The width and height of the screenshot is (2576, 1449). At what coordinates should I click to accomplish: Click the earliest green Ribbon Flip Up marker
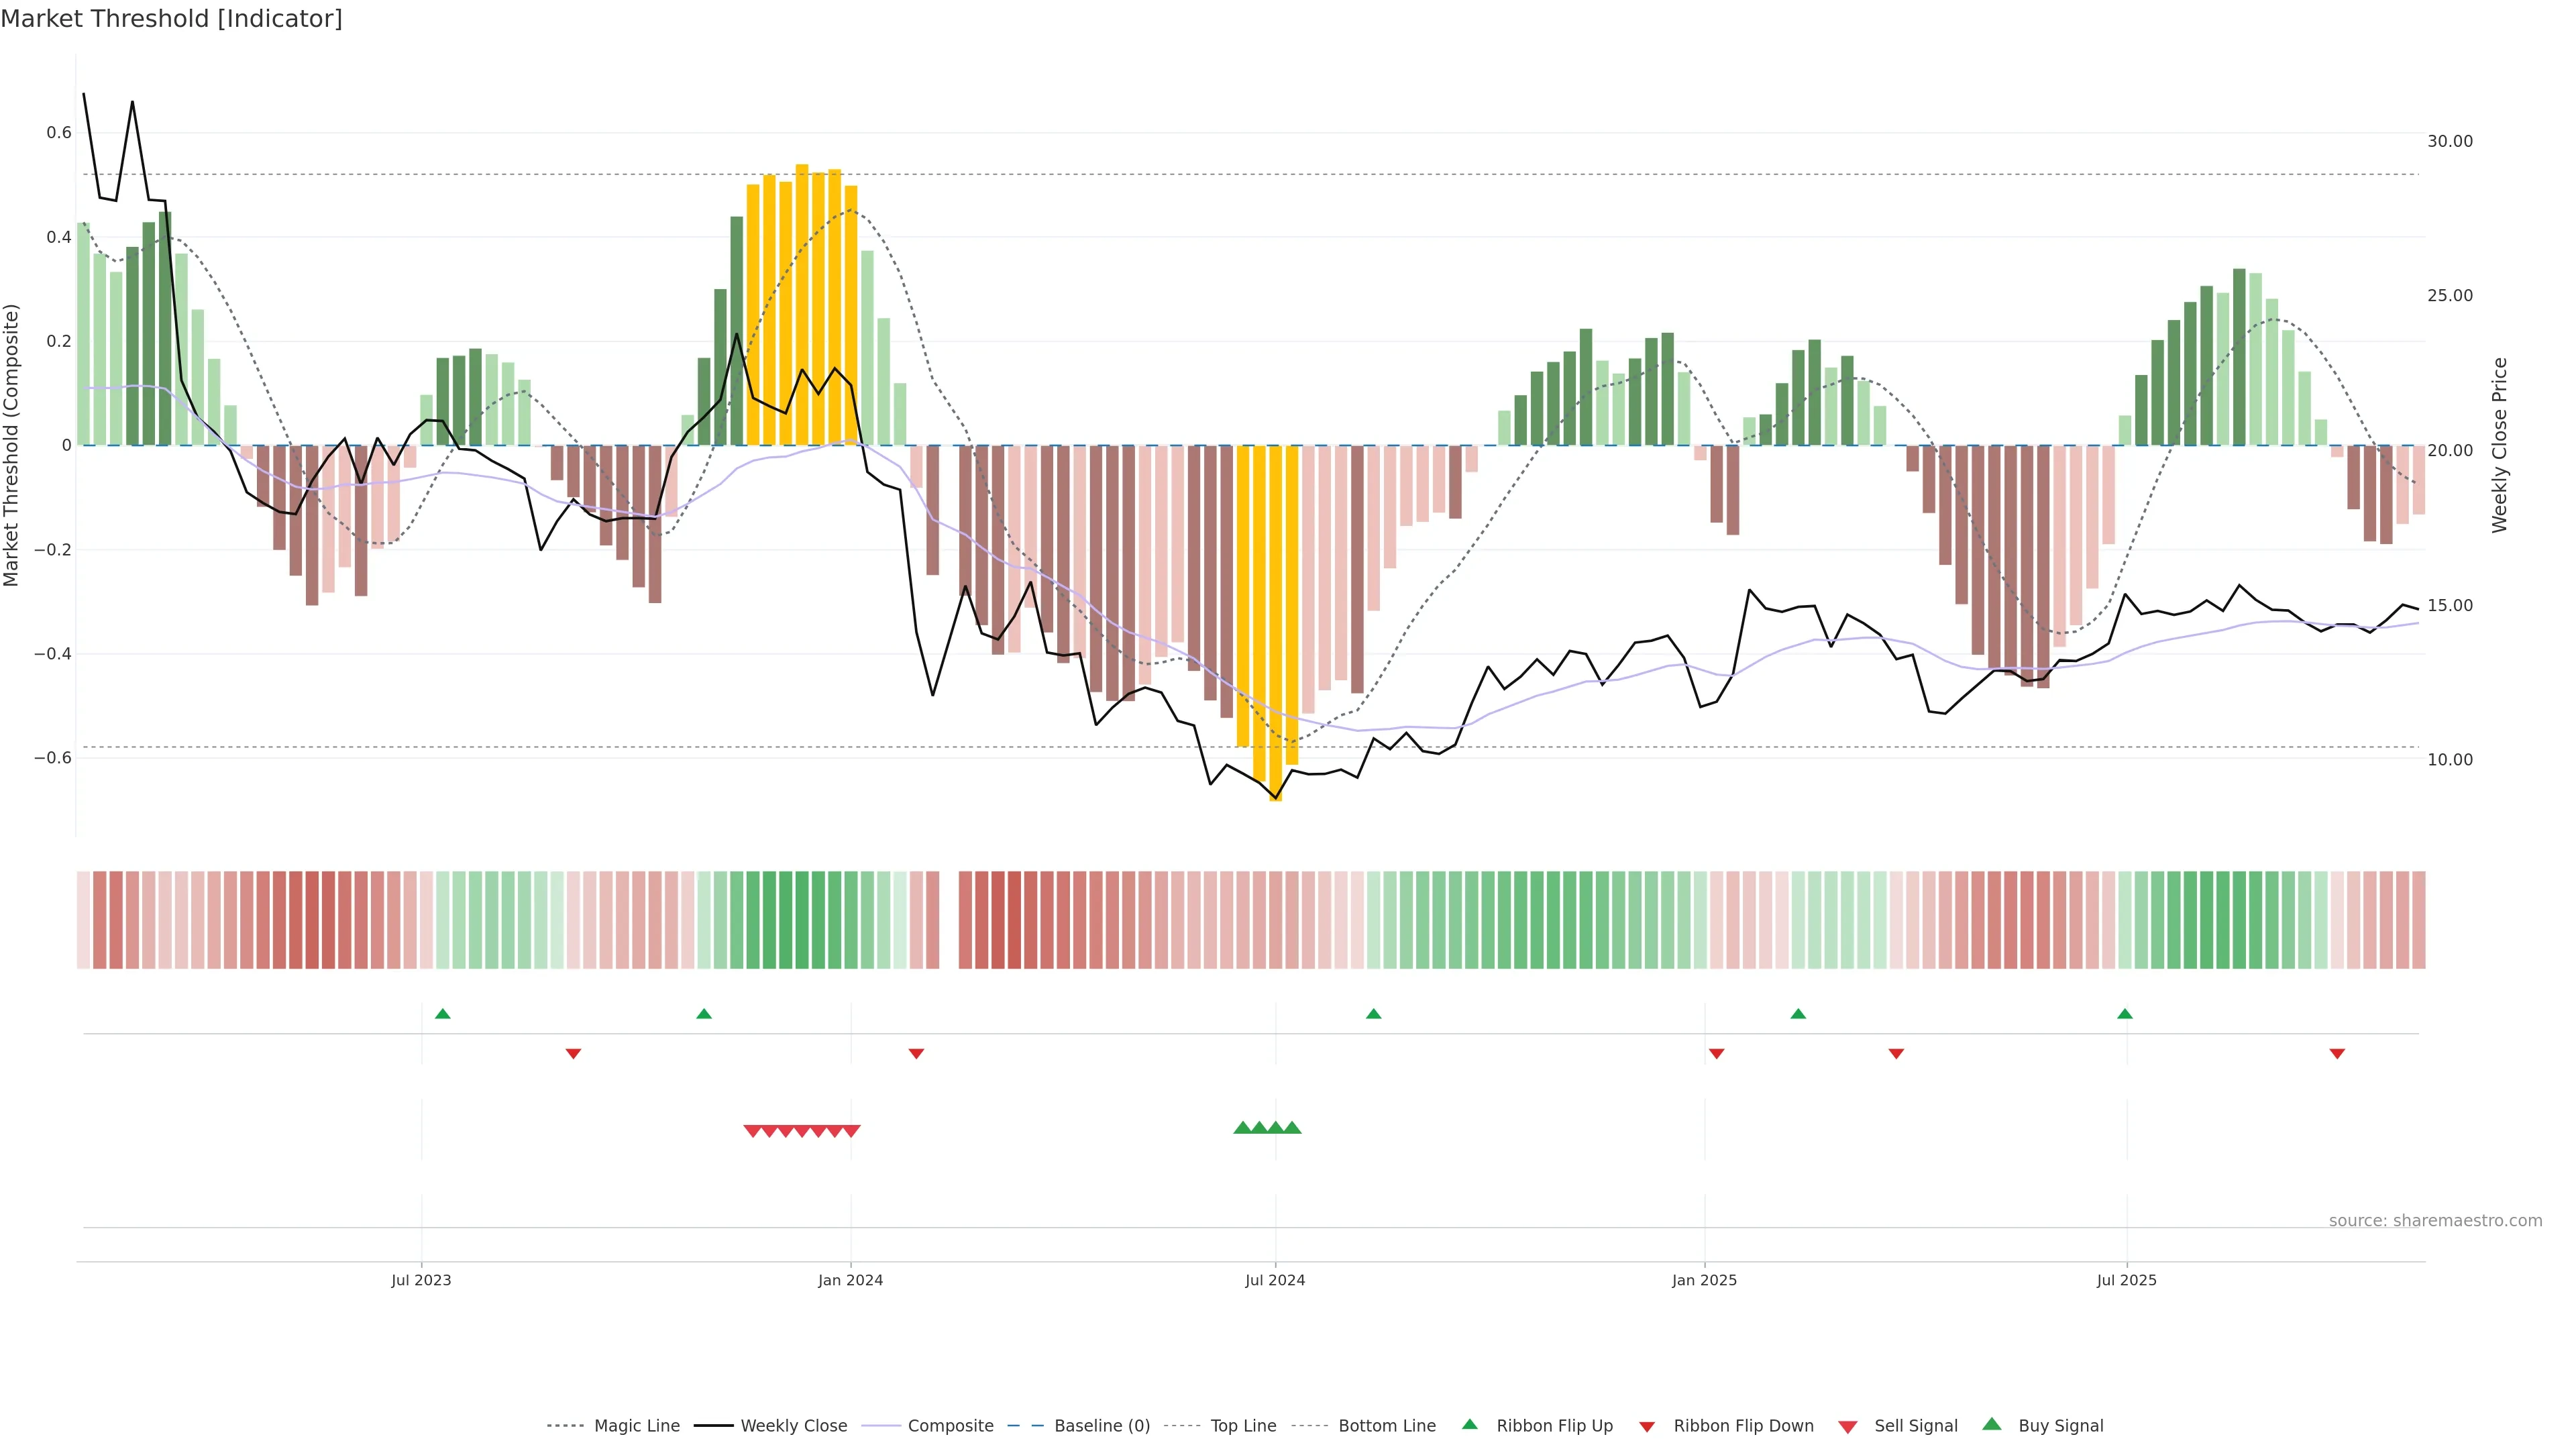443,1014
